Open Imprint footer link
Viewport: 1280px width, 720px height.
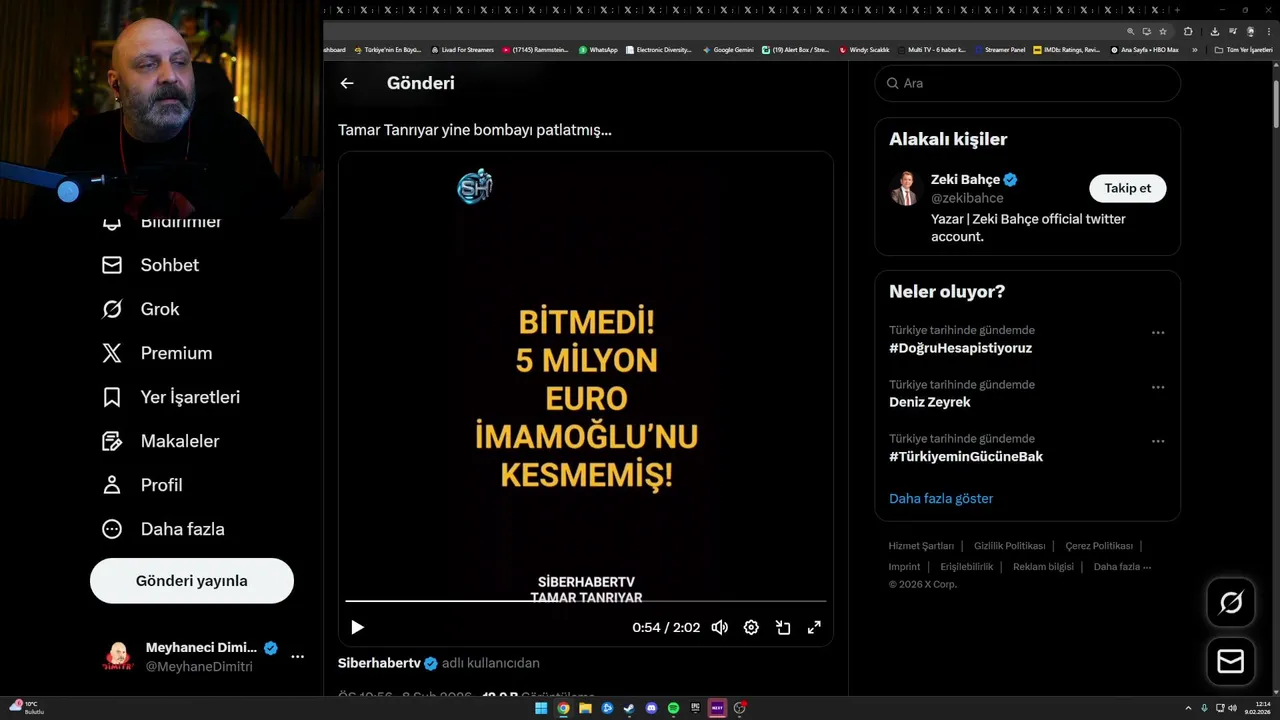pyautogui.click(x=904, y=567)
